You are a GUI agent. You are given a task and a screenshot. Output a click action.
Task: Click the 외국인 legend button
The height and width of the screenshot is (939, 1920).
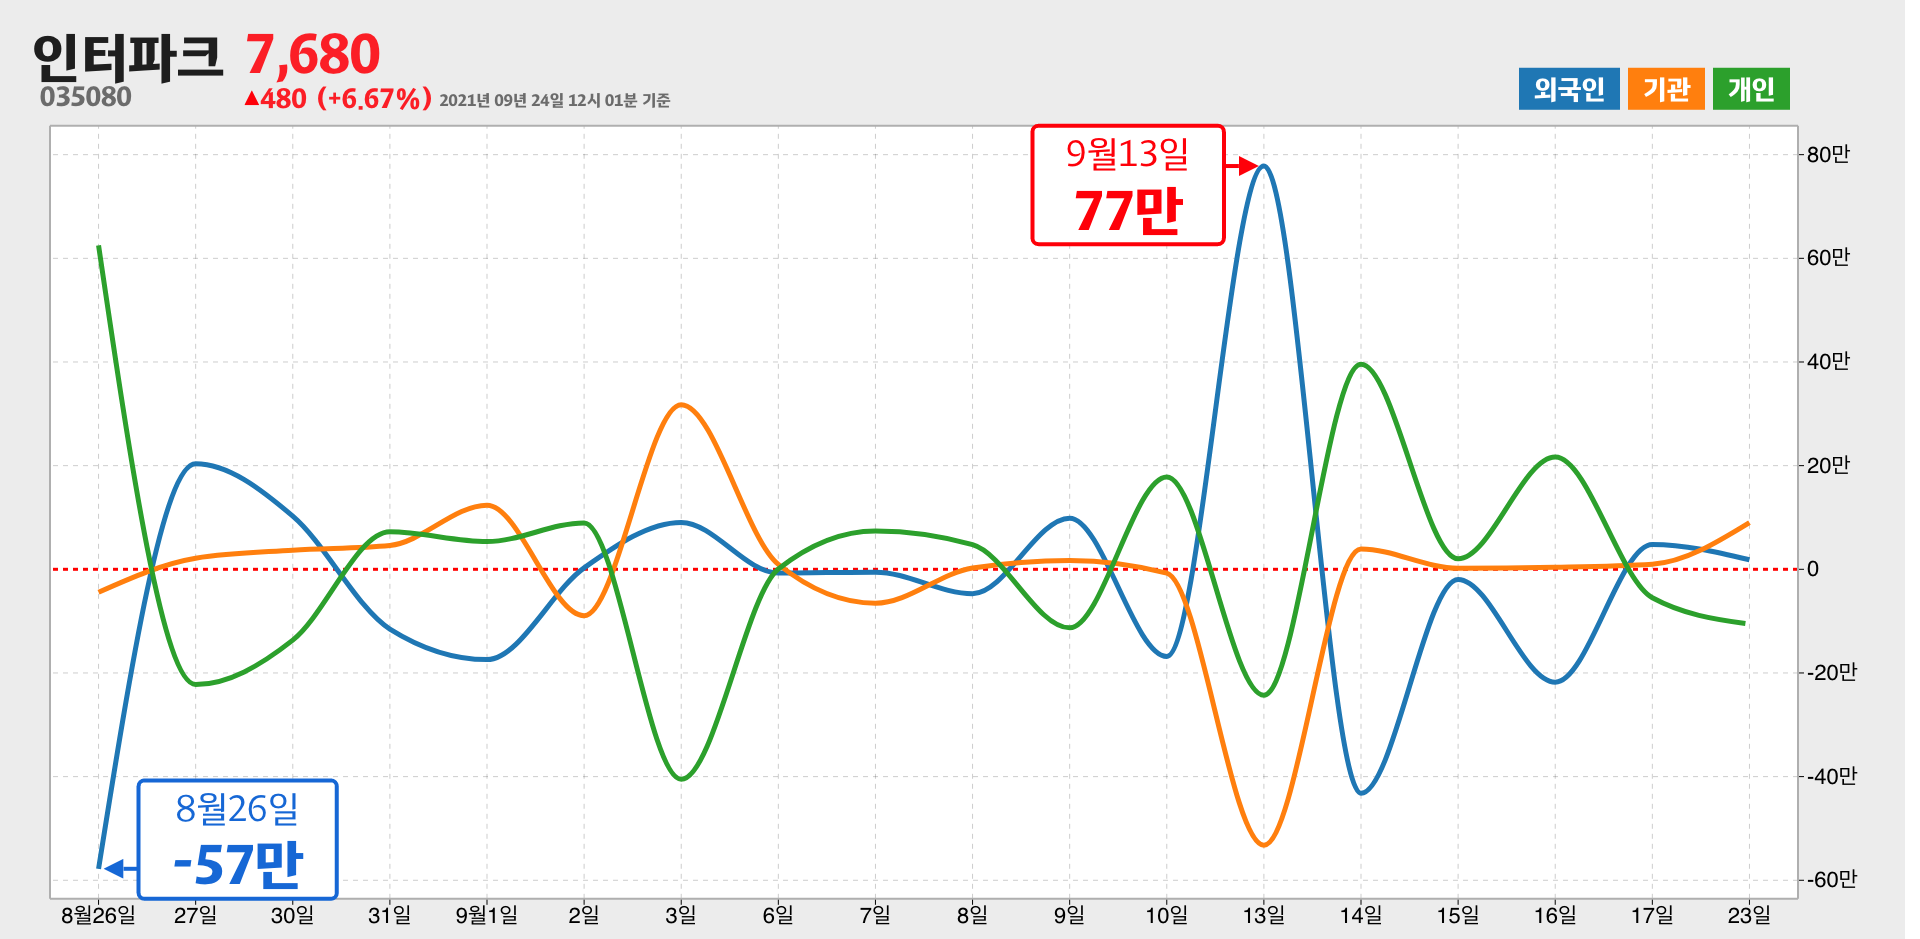tap(1568, 89)
